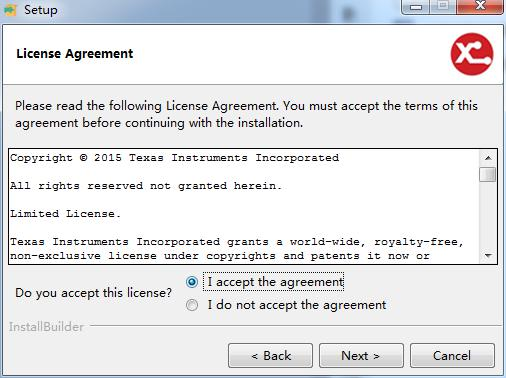The height and width of the screenshot is (378, 506).
Task: Click the red XDS logo icon
Action: (x=472, y=54)
